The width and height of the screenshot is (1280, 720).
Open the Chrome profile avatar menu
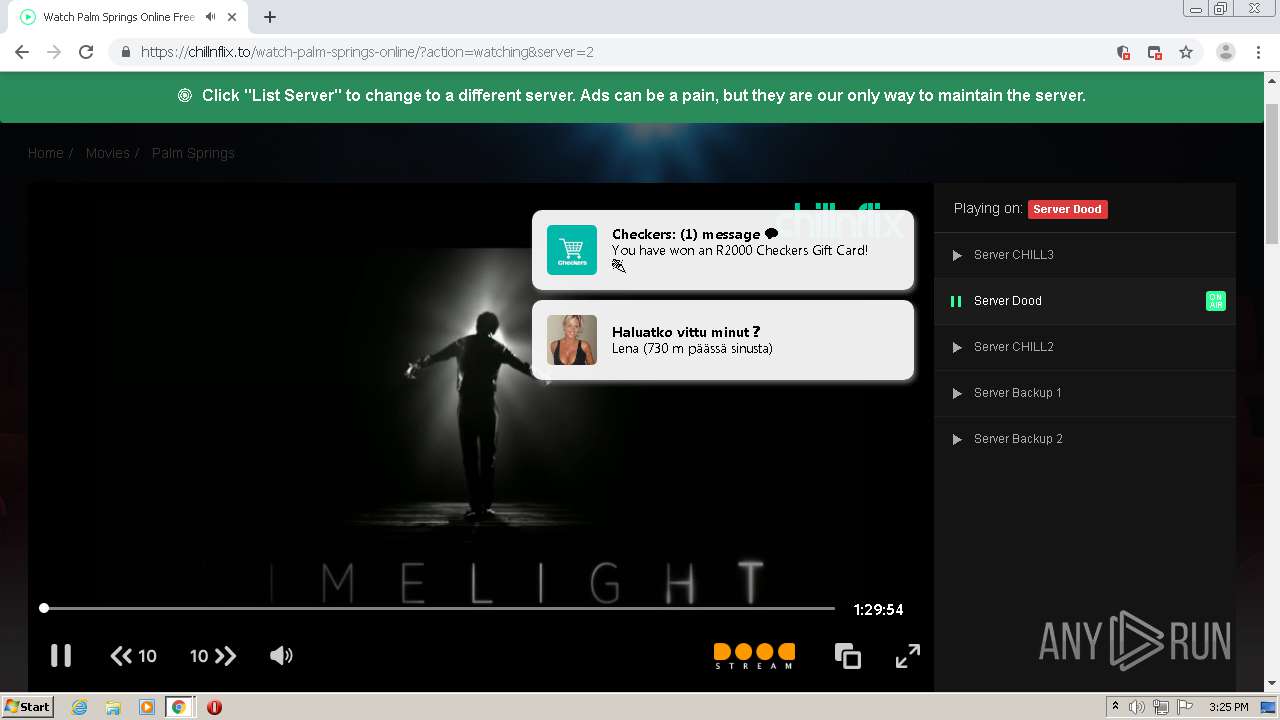[x=1226, y=52]
